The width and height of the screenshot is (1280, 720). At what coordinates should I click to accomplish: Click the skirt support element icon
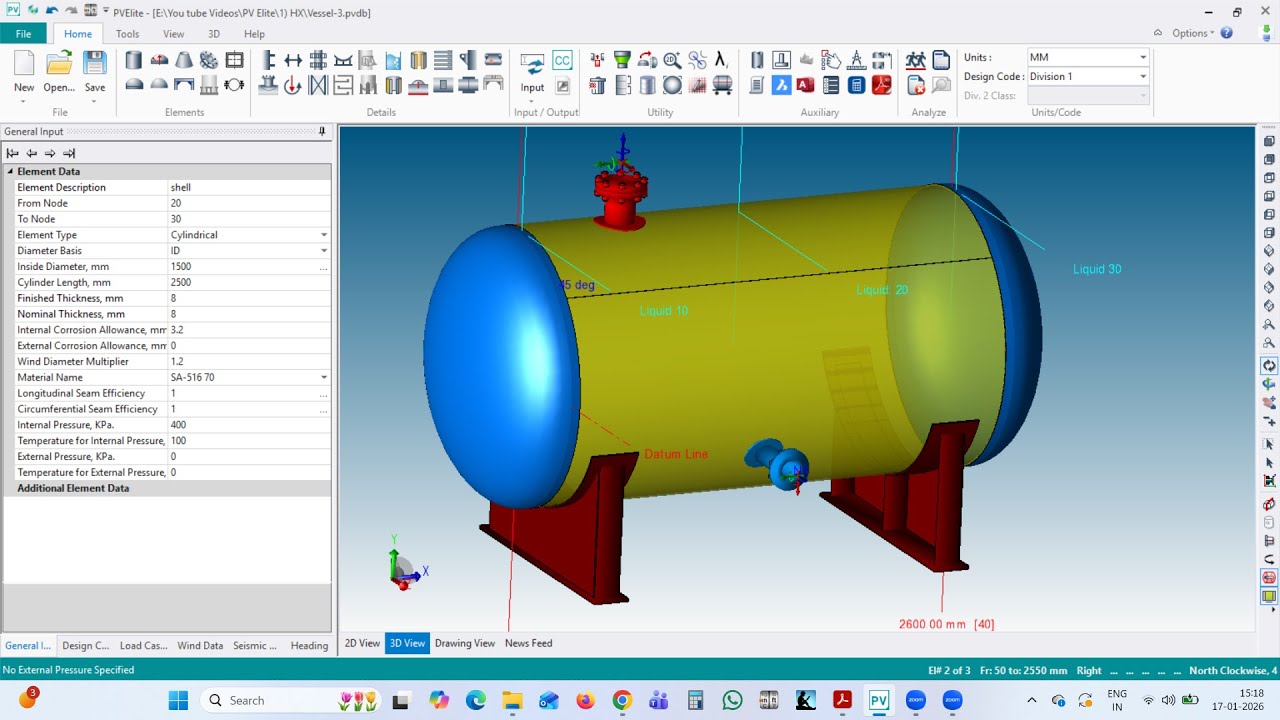(209, 86)
